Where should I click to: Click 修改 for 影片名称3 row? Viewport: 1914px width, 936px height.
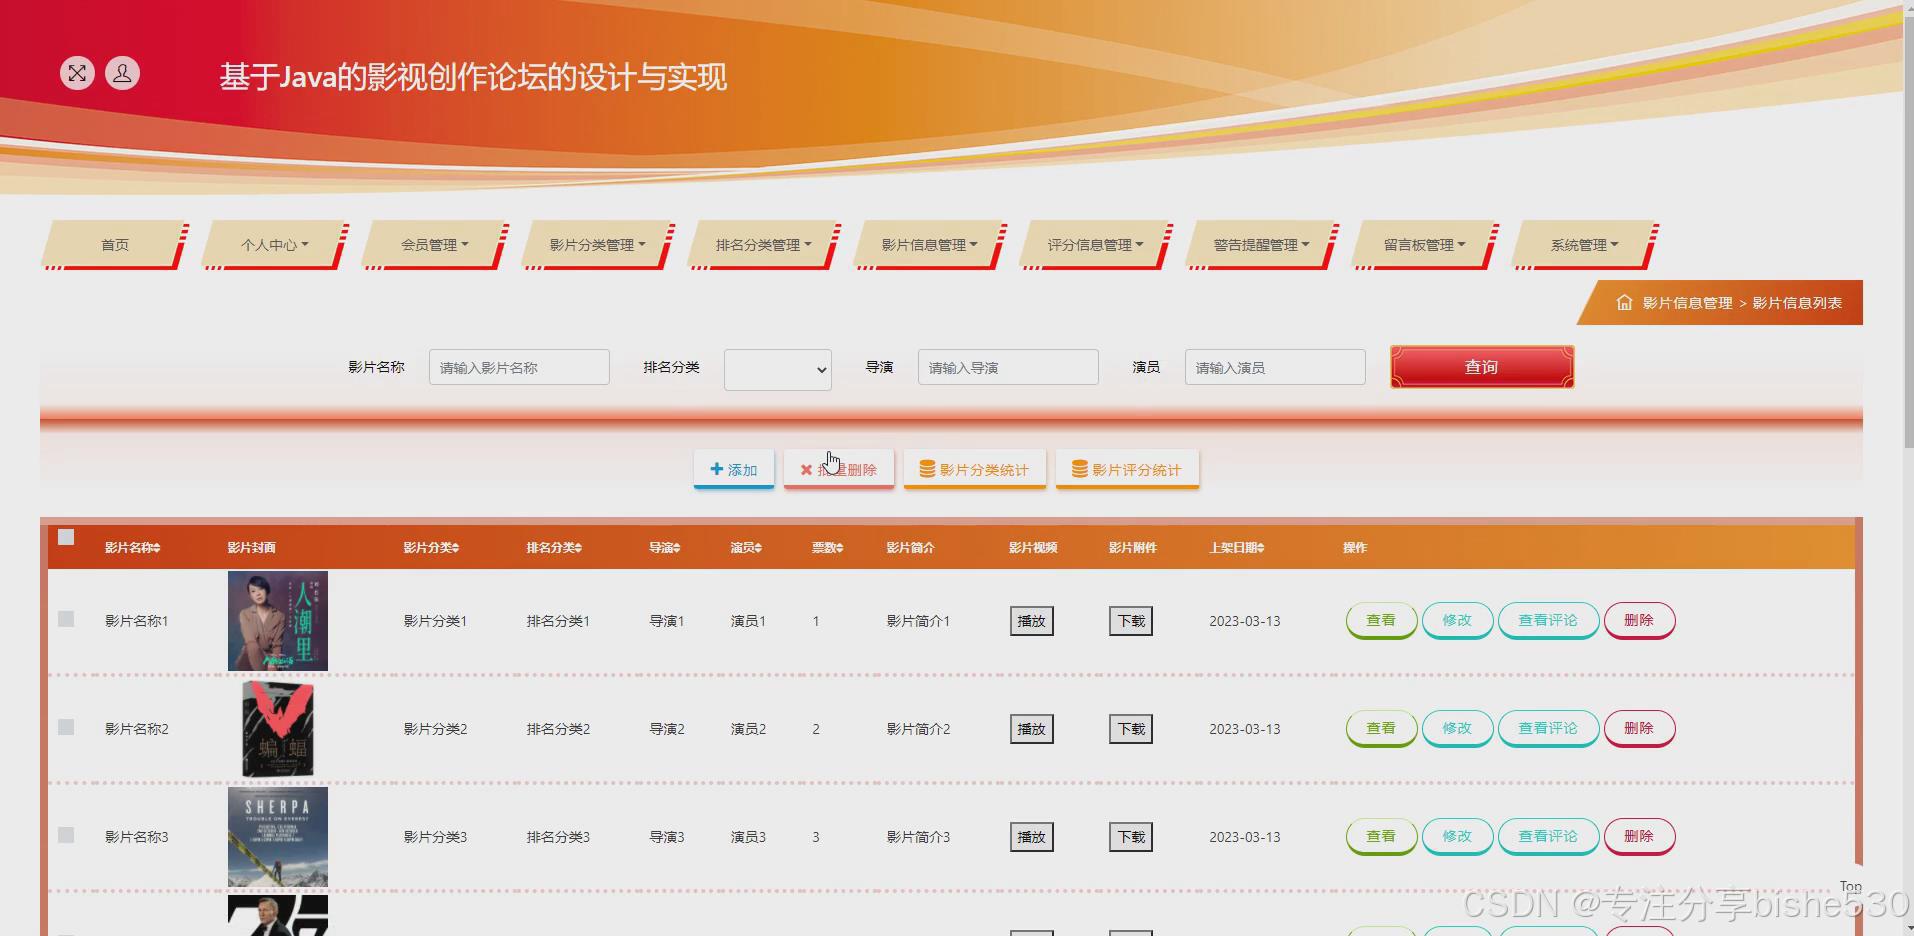pos(1457,836)
